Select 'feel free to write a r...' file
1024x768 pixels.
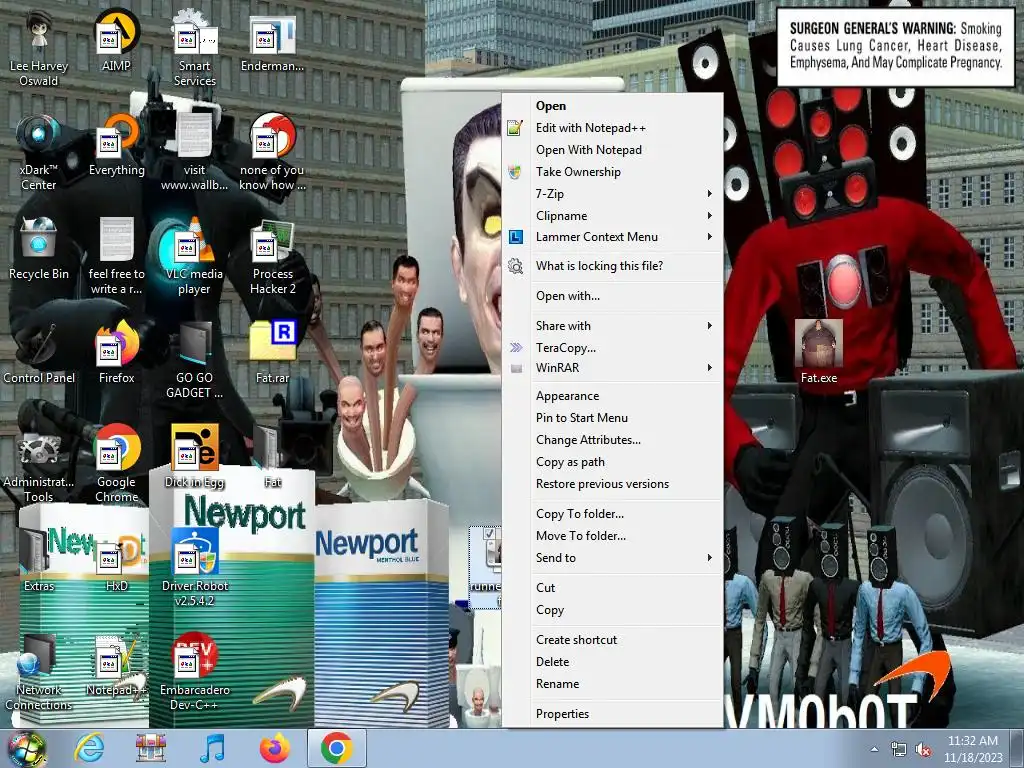[116, 257]
